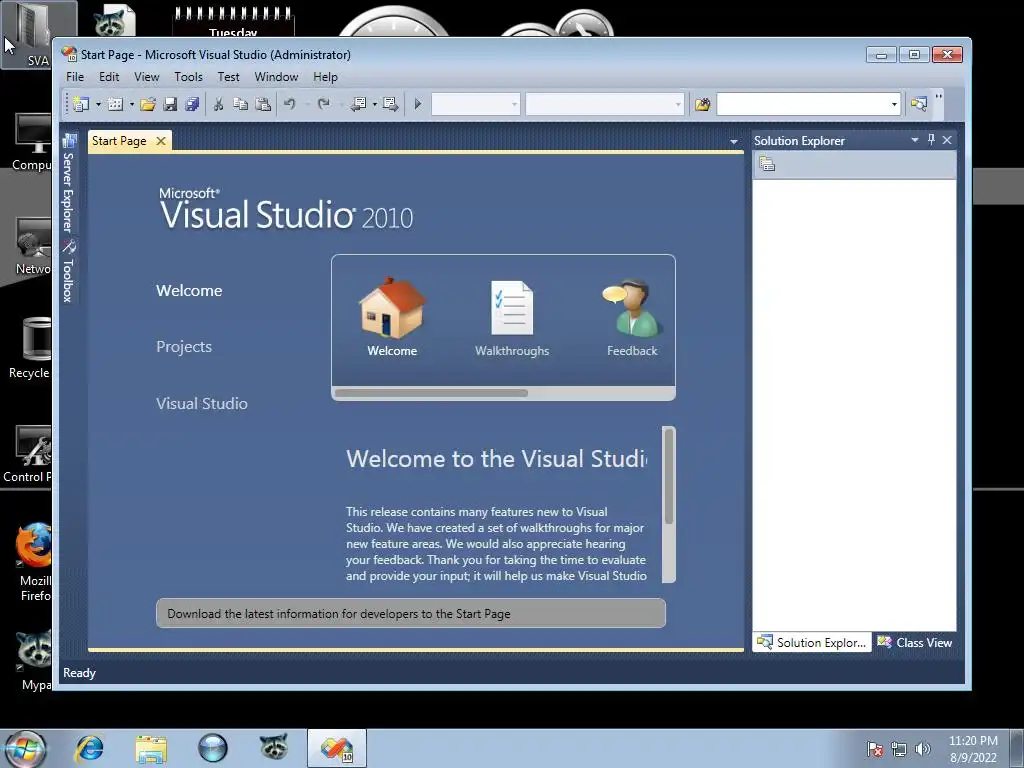
Task: Click the Redo arrow icon
Action: point(323,104)
